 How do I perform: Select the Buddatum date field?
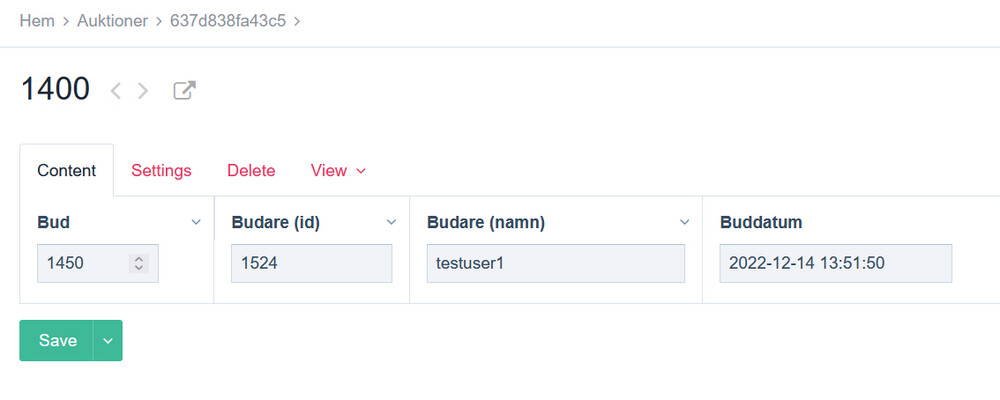(835, 264)
